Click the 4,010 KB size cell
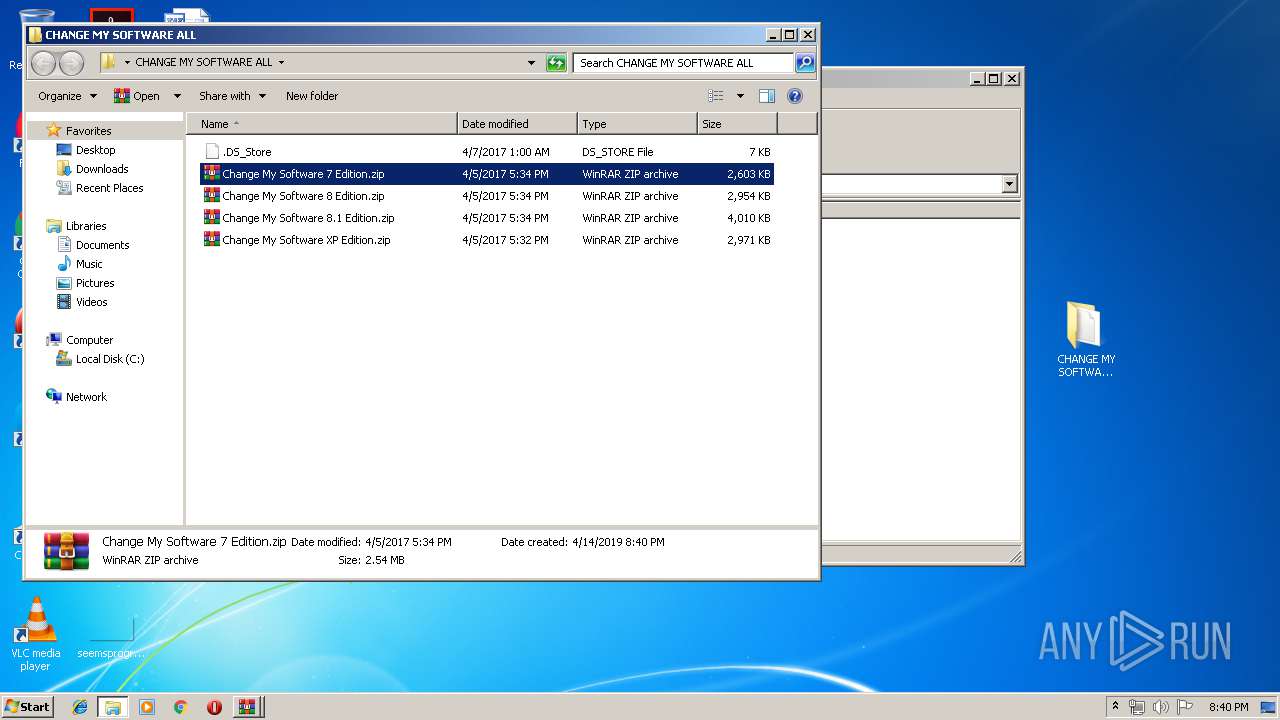 pos(748,218)
